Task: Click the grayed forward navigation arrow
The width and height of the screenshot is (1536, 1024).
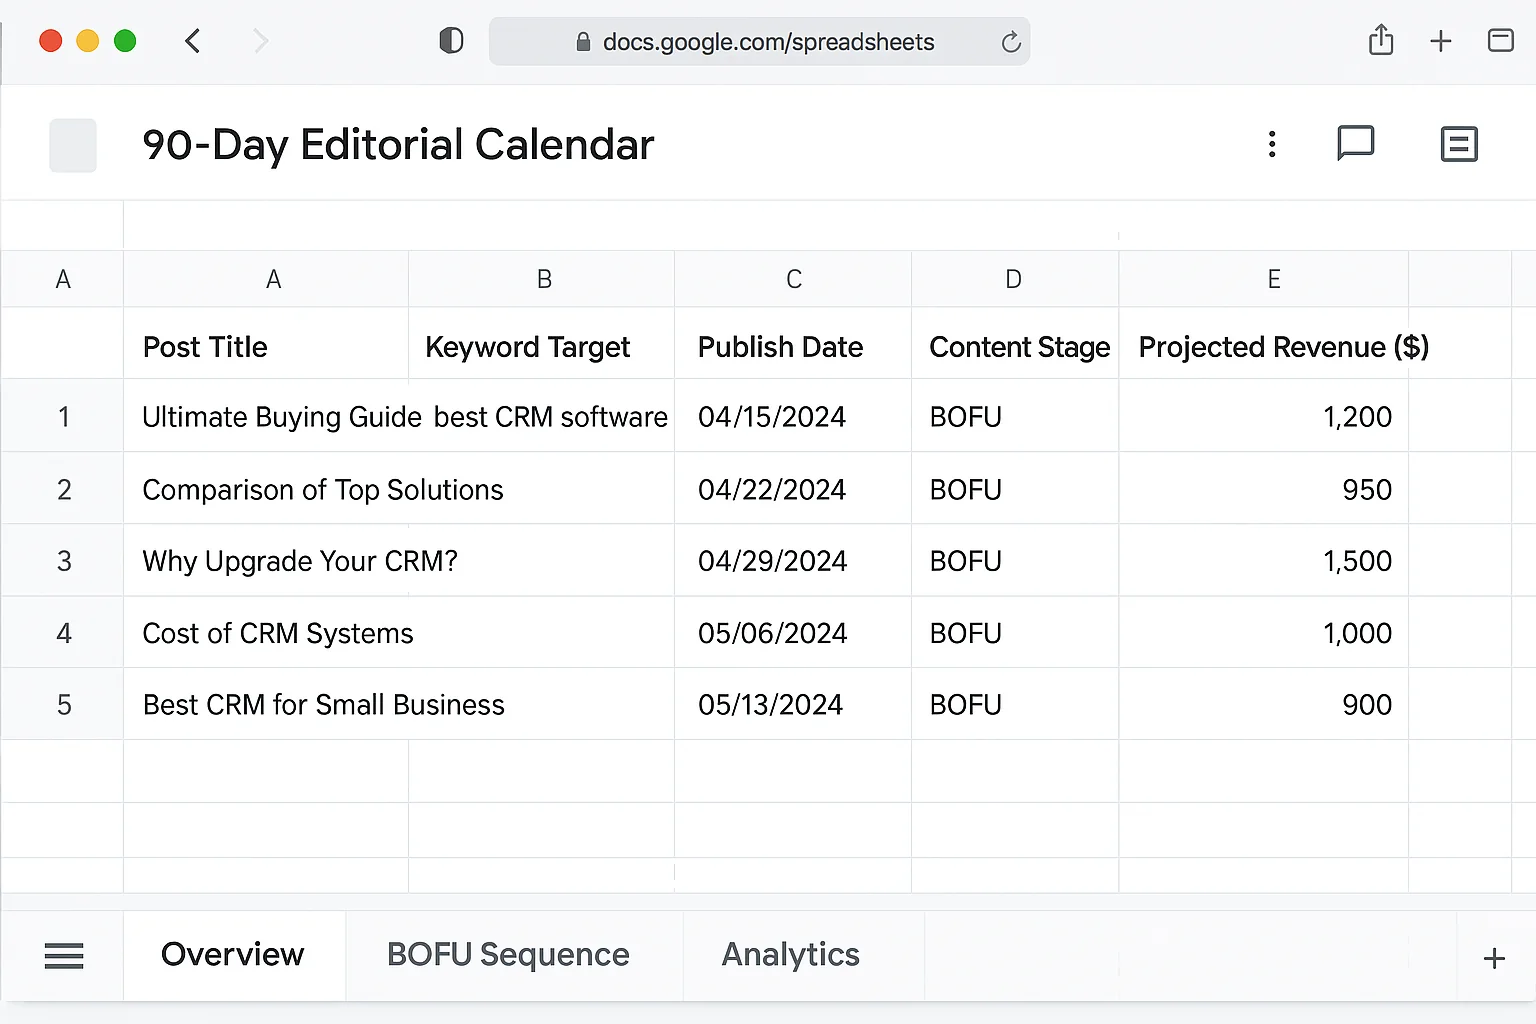Action: point(260,41)
